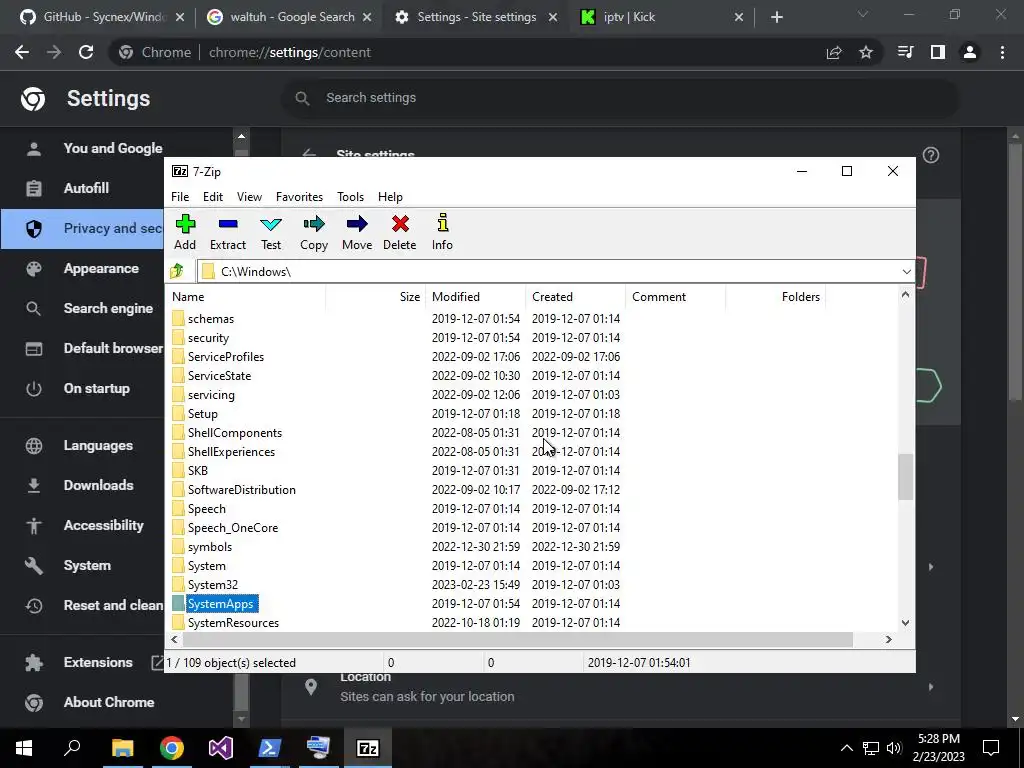Switch to the waltuh Google Search tab
1024x768 pixels.
point(289,17)
